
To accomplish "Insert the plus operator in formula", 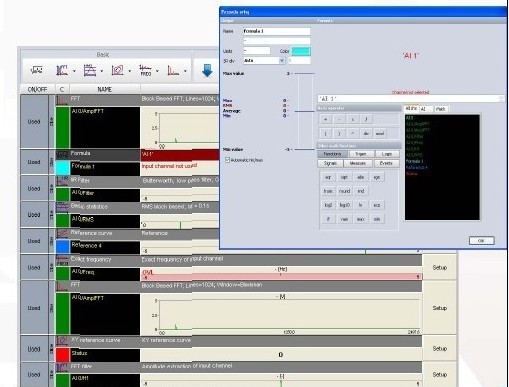I will click(326, 119).
